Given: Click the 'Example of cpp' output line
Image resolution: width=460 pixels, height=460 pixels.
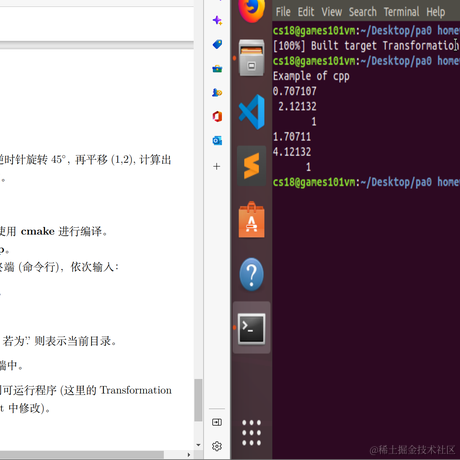Looking at the screenshot, I should pyautogui.click(x=311, y=76).
